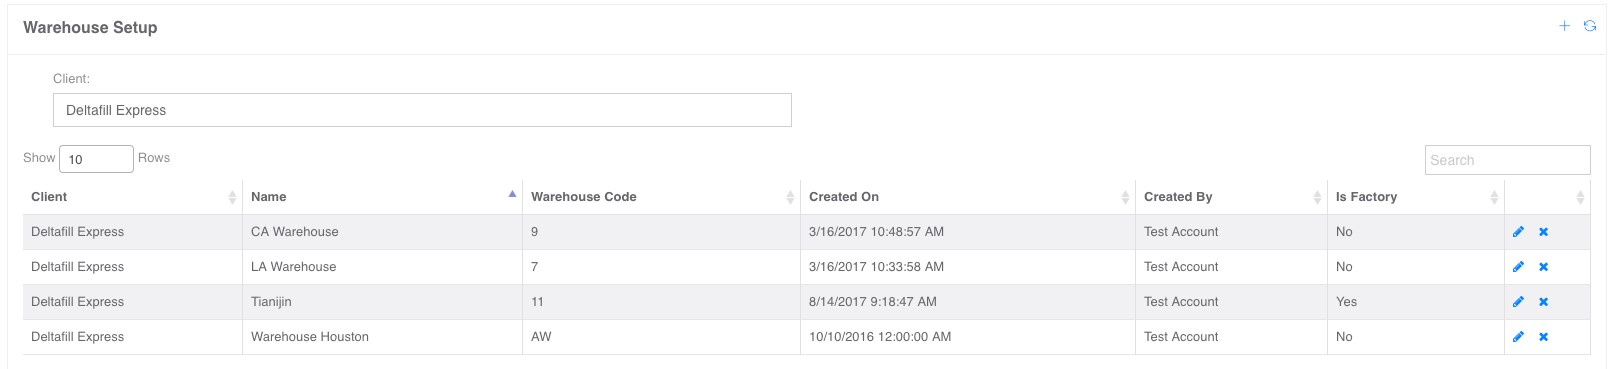The height and width of the screenshot is (369, 1613).
Task: Open the Client Deltafill Express selector
Action: tap(422, 110)
